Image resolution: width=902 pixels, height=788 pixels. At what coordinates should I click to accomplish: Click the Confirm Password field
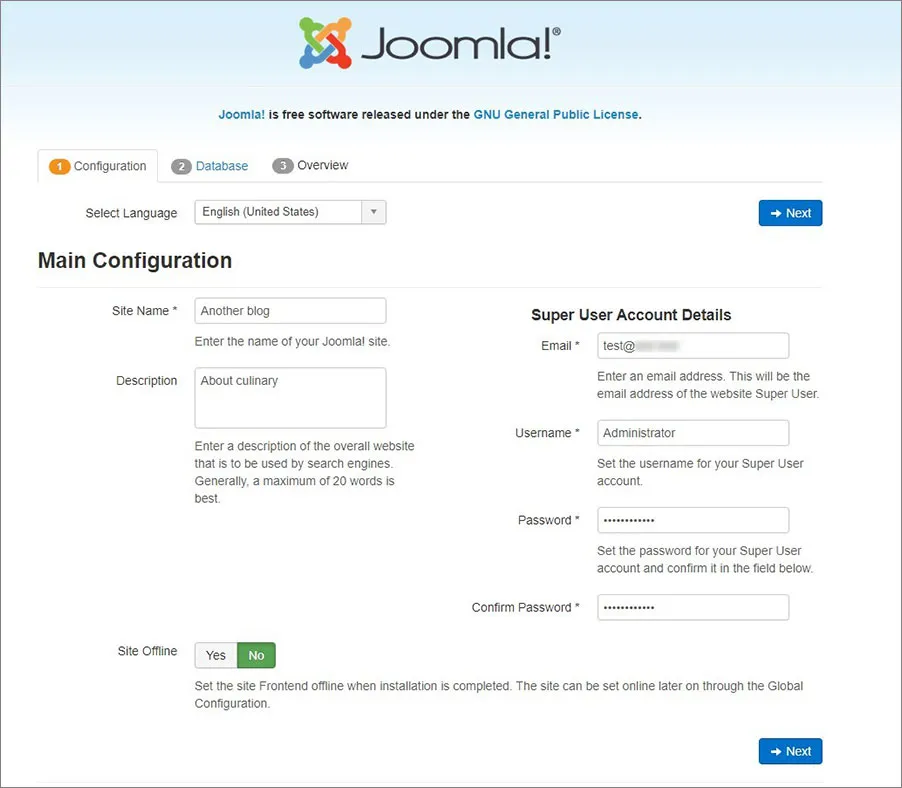click(693, 607)
